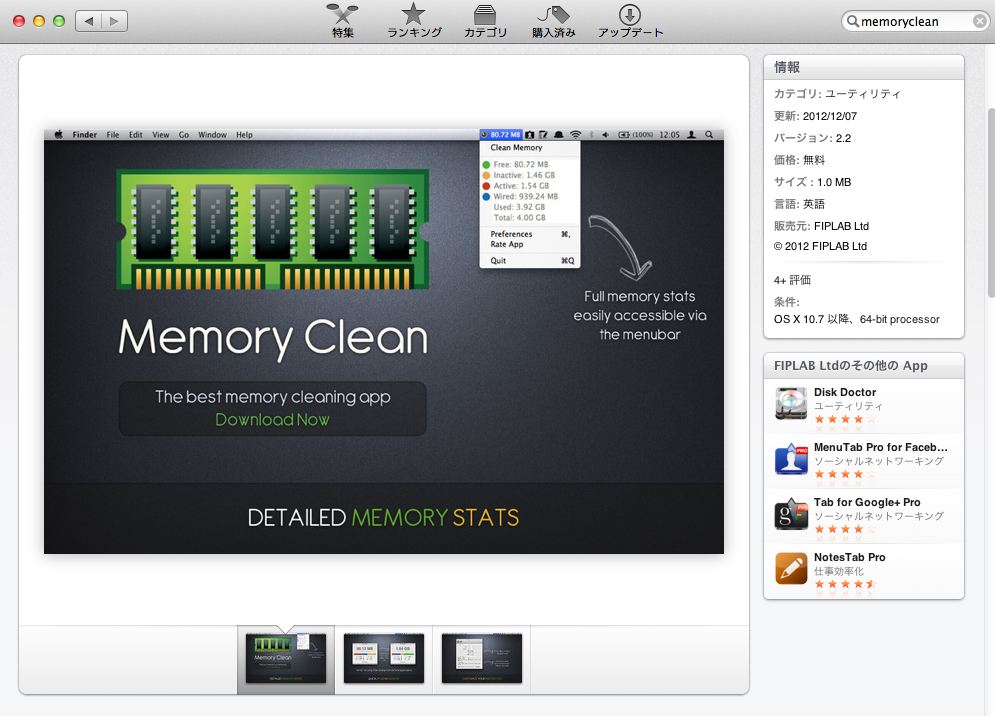Click the 更新: 2012/12/07 info line
995x716 pixels.
tap(815, 116)
